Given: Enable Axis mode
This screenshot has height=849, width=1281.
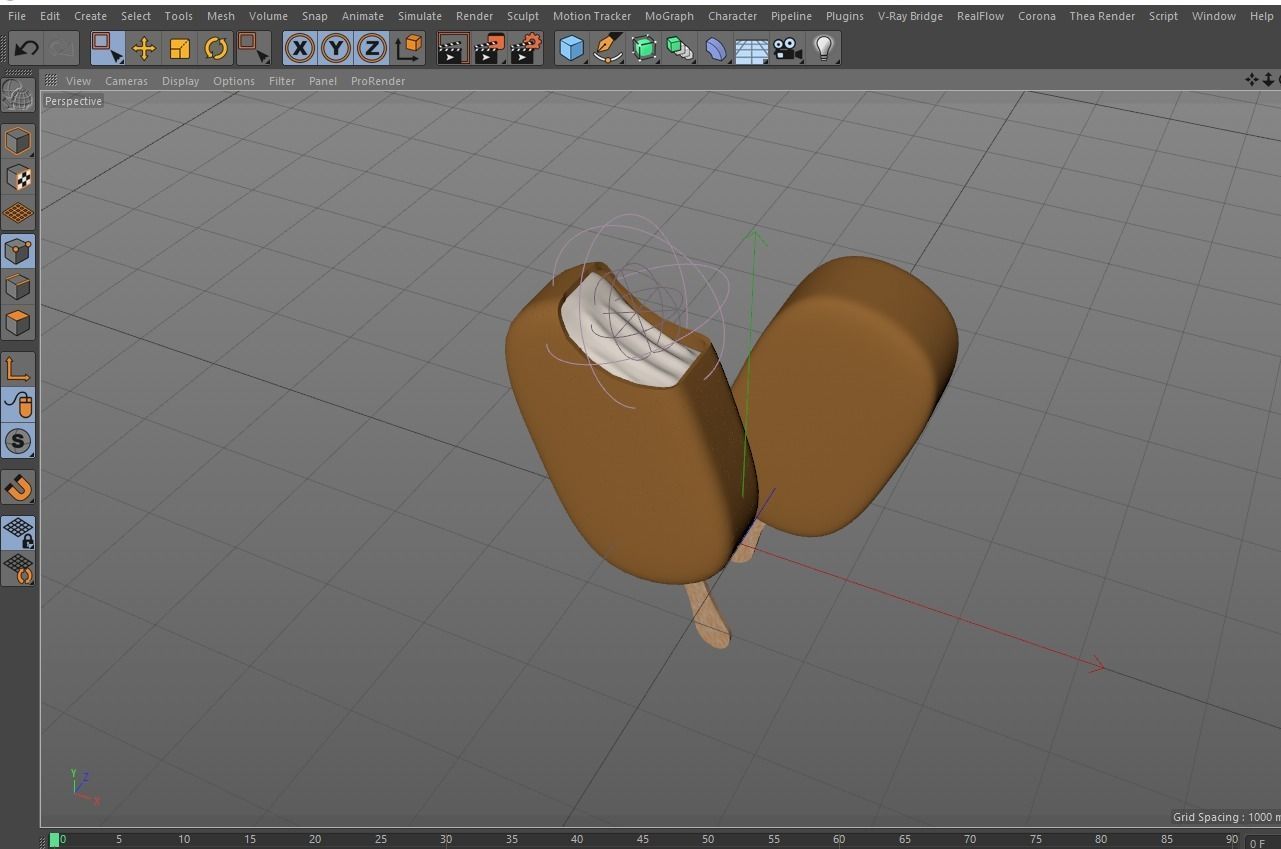Looking at the screenshot, I should pyautogui.click(x=18, y=369).
